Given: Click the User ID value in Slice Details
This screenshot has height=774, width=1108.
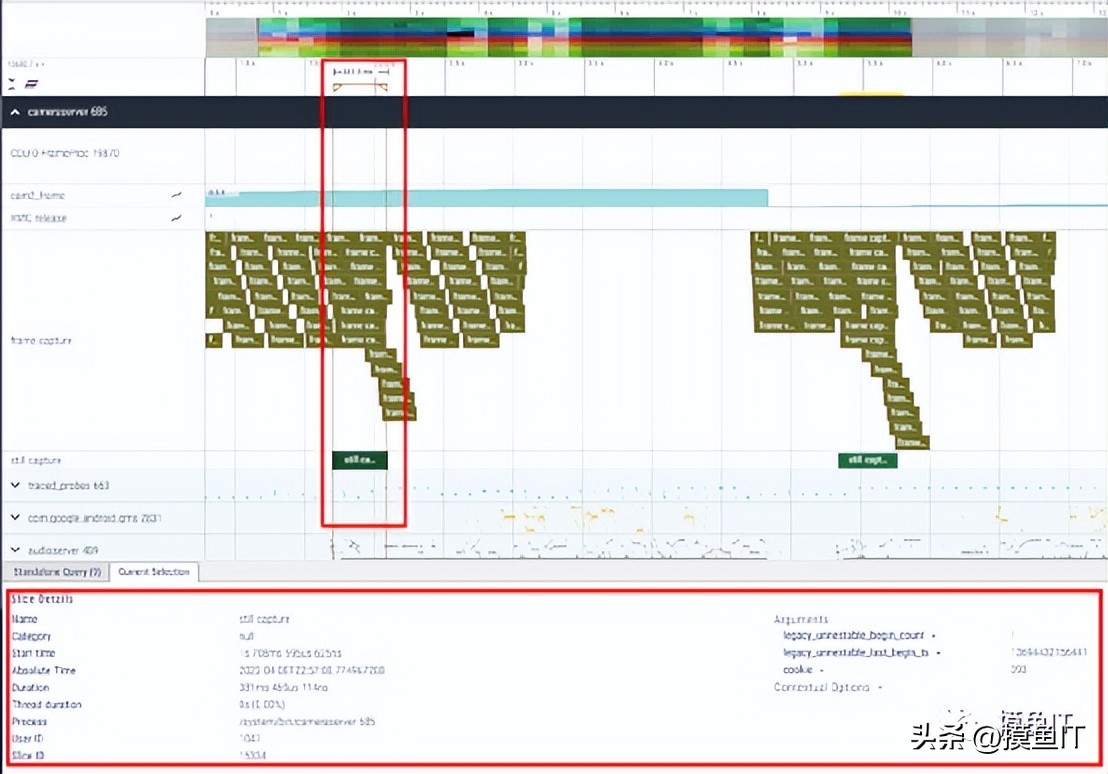Looking at the screenshot, I should 249,739.
